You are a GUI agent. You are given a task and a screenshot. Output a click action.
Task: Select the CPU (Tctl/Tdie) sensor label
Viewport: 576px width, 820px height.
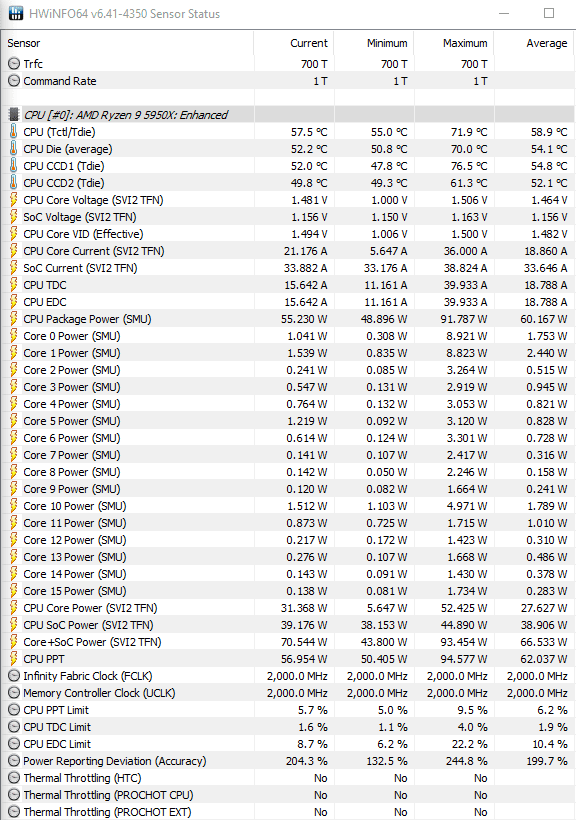coord(59,132)
